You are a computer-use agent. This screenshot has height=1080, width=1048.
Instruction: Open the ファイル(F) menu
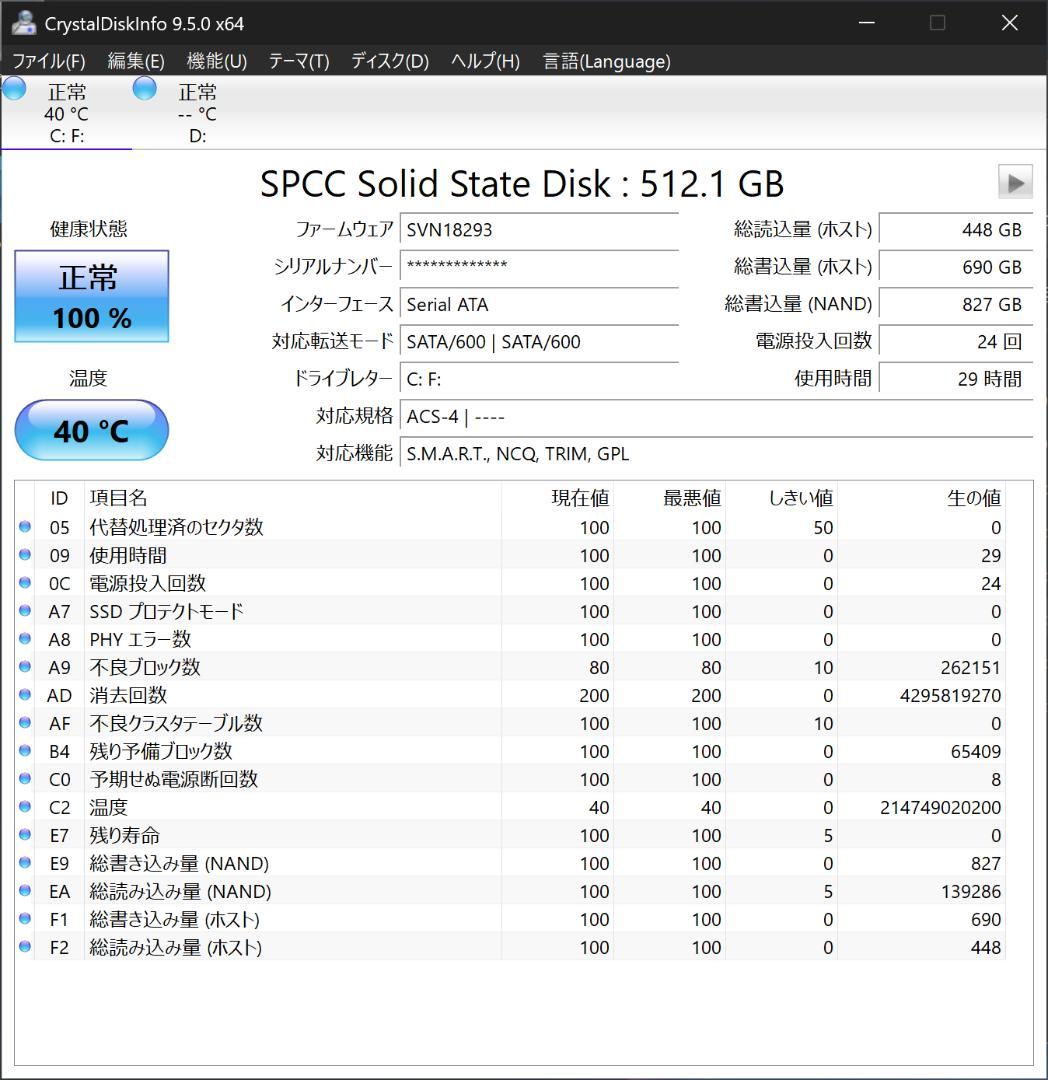[49, 61]
